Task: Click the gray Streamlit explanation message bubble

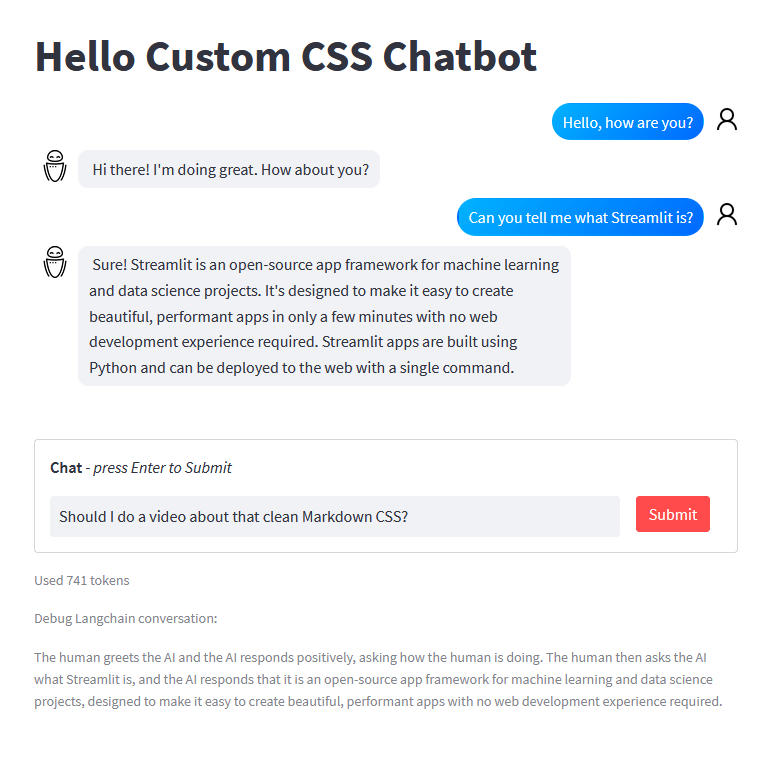Action: (x=324, y=316)
